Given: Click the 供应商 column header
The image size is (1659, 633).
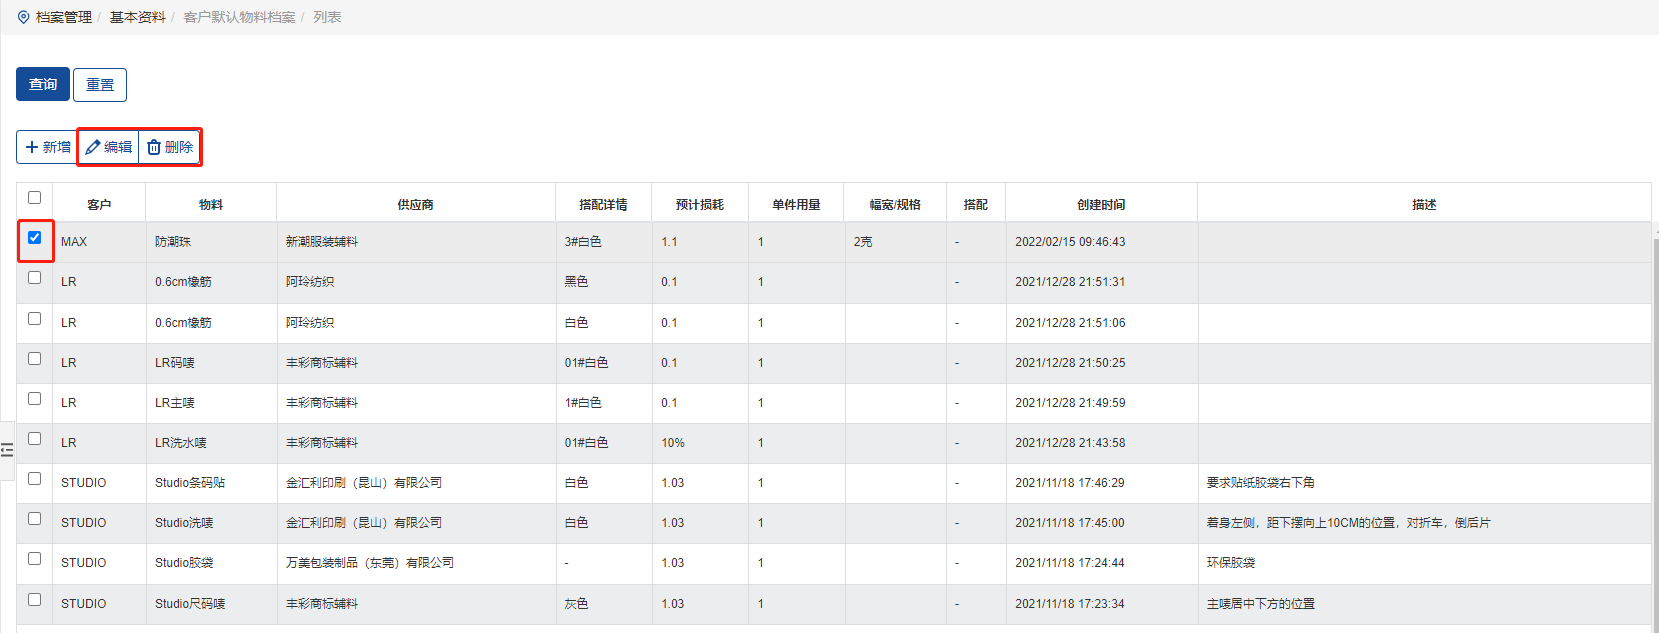Looking at the screenshot, I should (415, 204).
